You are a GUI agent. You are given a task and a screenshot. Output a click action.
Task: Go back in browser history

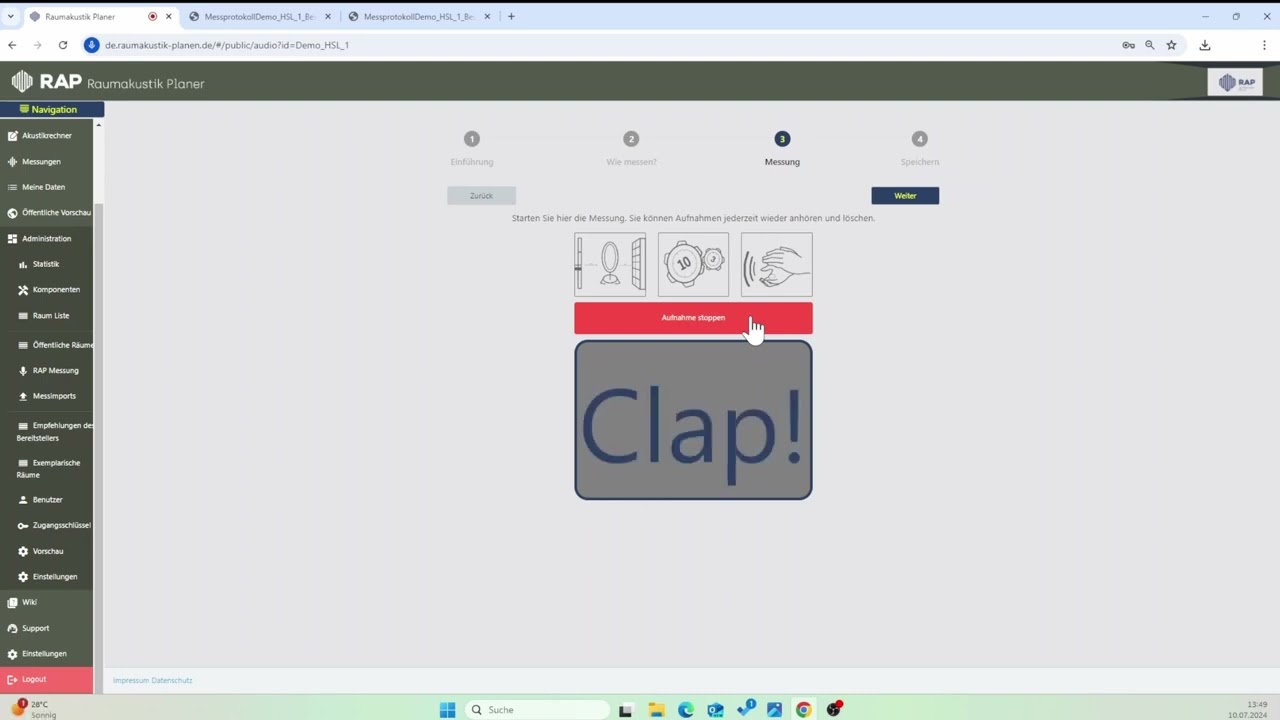pos(12,45)
